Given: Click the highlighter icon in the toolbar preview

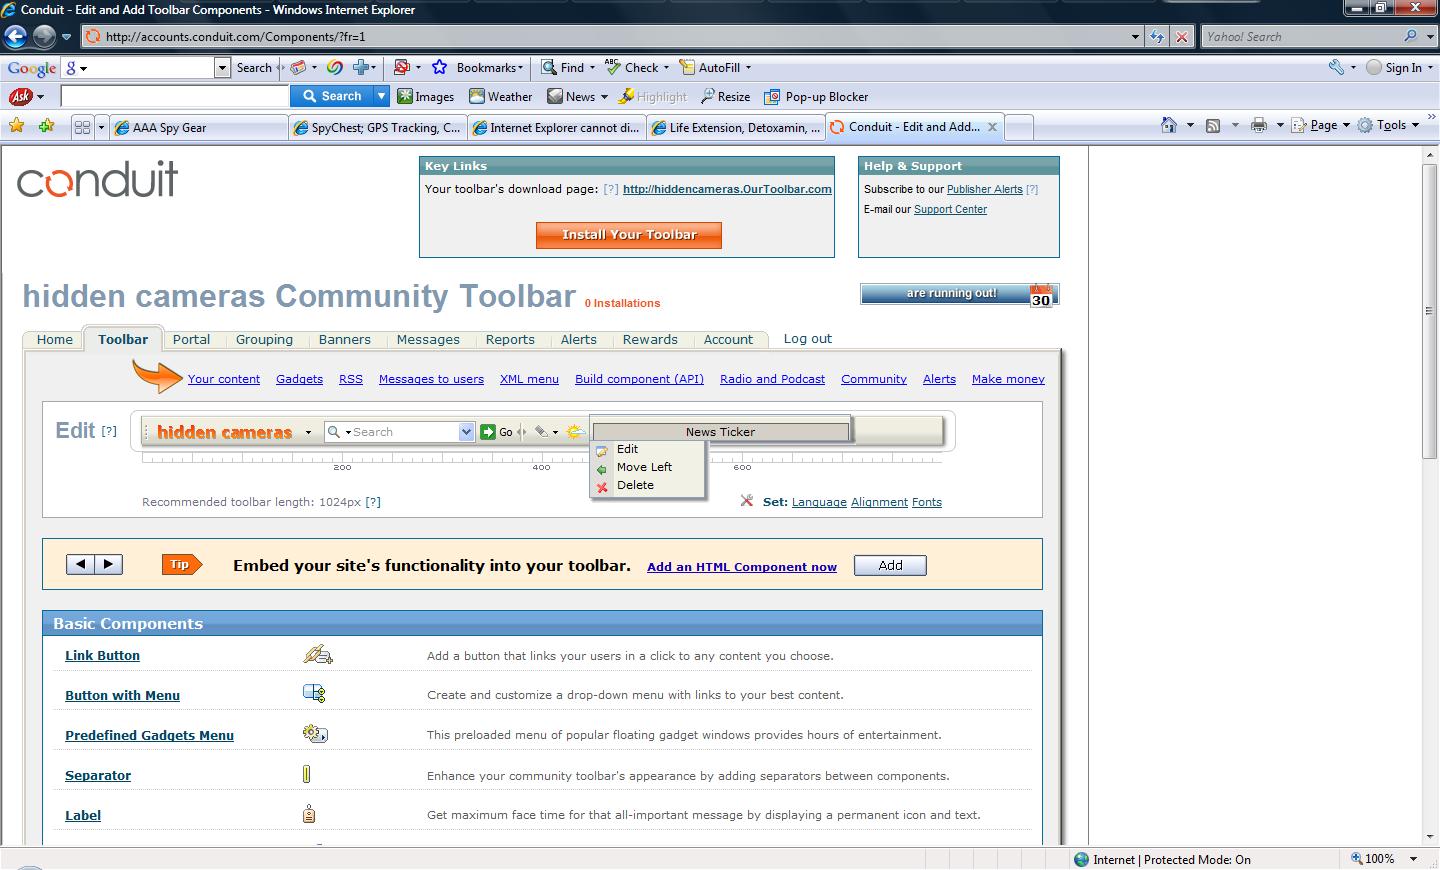Looking at the screenshot, I should (x=541, y=432).
